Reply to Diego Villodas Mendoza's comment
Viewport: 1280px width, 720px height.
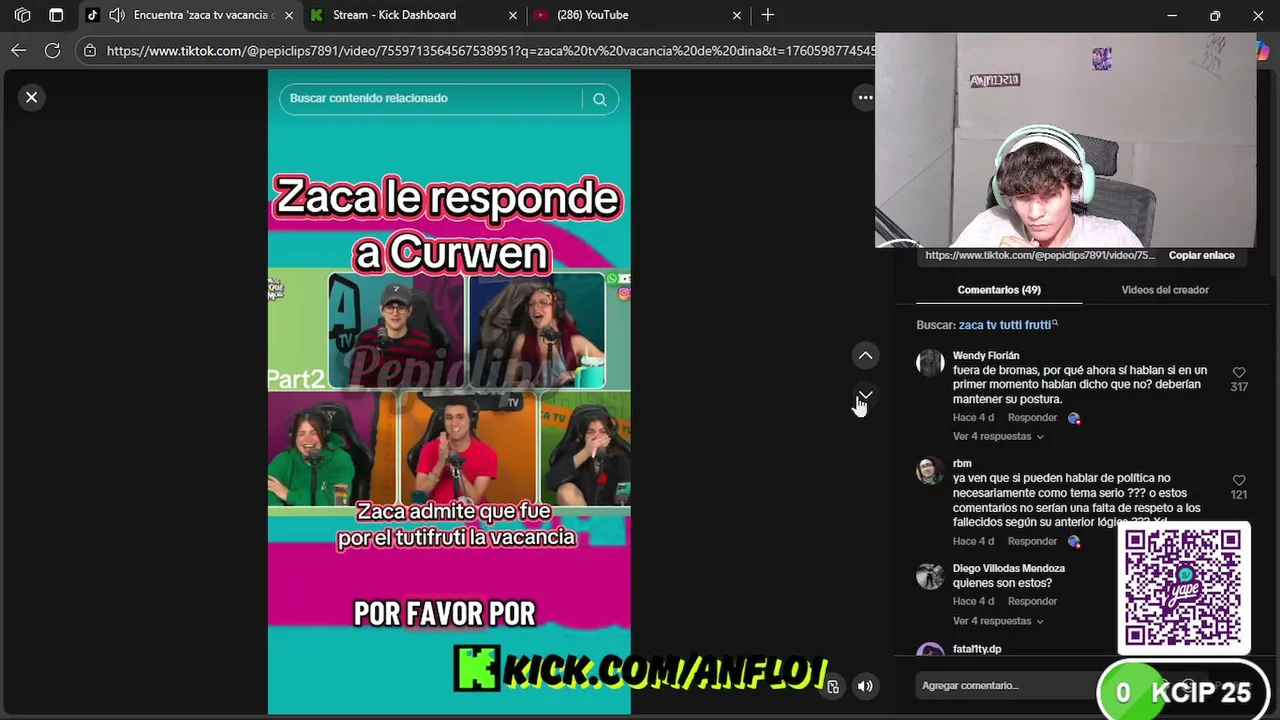point(1032,601)
